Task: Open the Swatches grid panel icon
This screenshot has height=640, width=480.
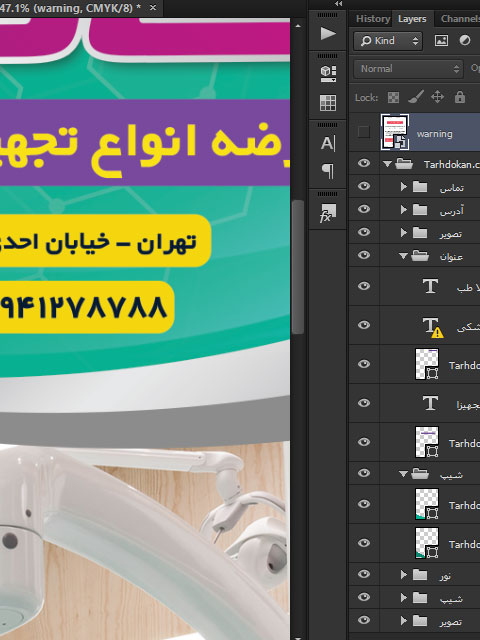Action: (328, 103)
